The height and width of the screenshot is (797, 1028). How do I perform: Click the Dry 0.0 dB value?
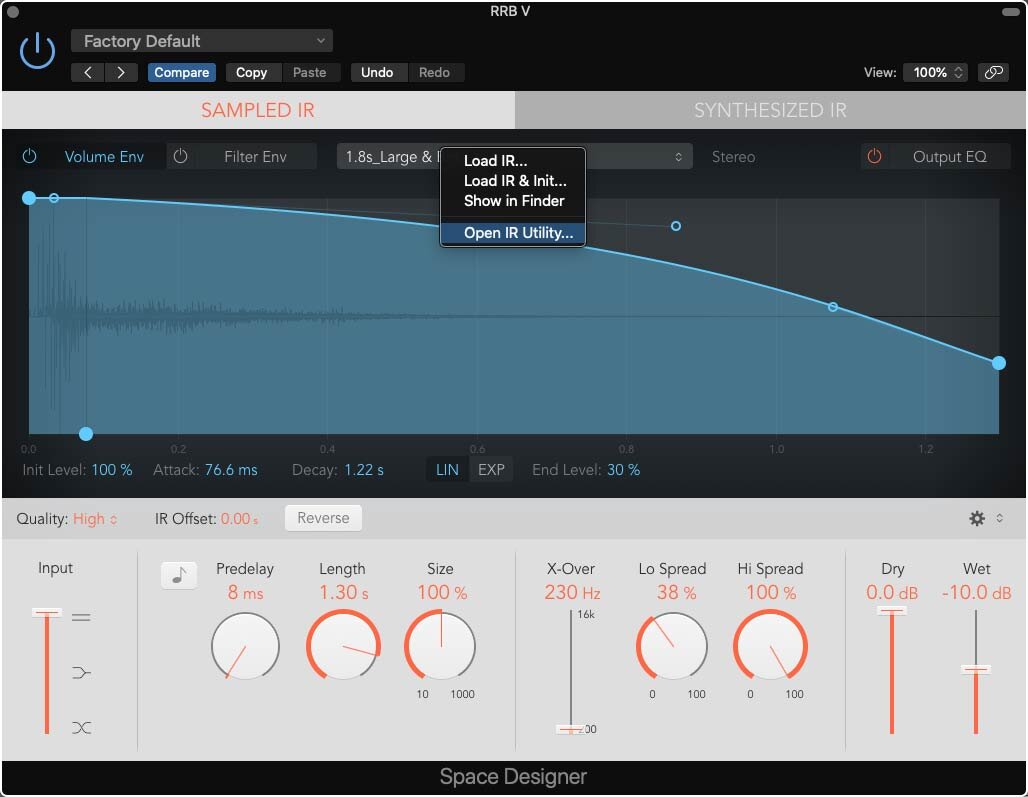pos(892,593)
